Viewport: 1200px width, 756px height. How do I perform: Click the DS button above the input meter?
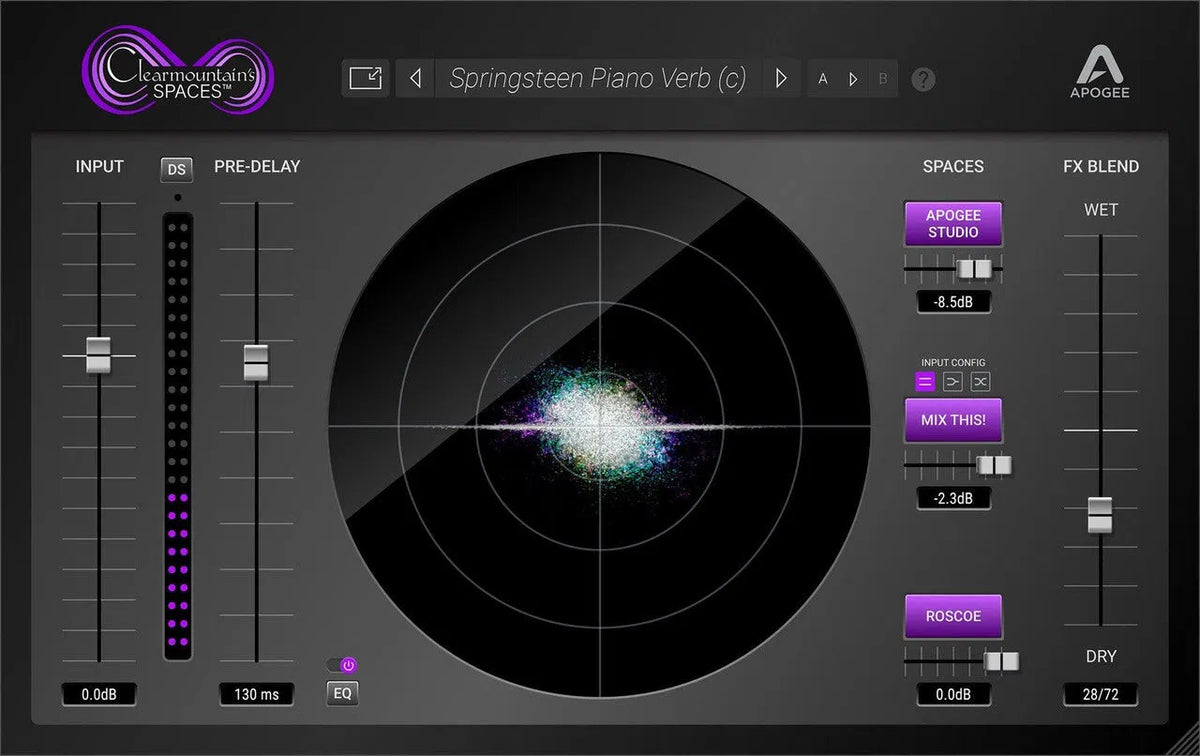[176, 169]
